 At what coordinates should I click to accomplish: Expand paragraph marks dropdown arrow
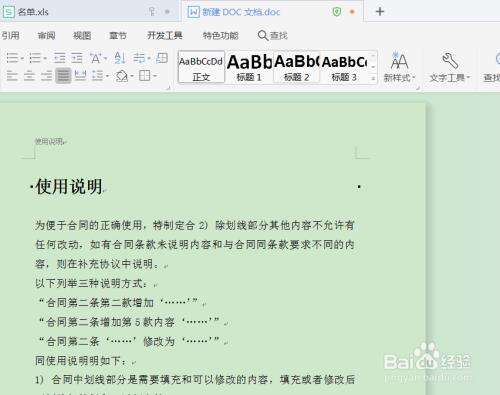pyautogui.click(x=149, y=59)
